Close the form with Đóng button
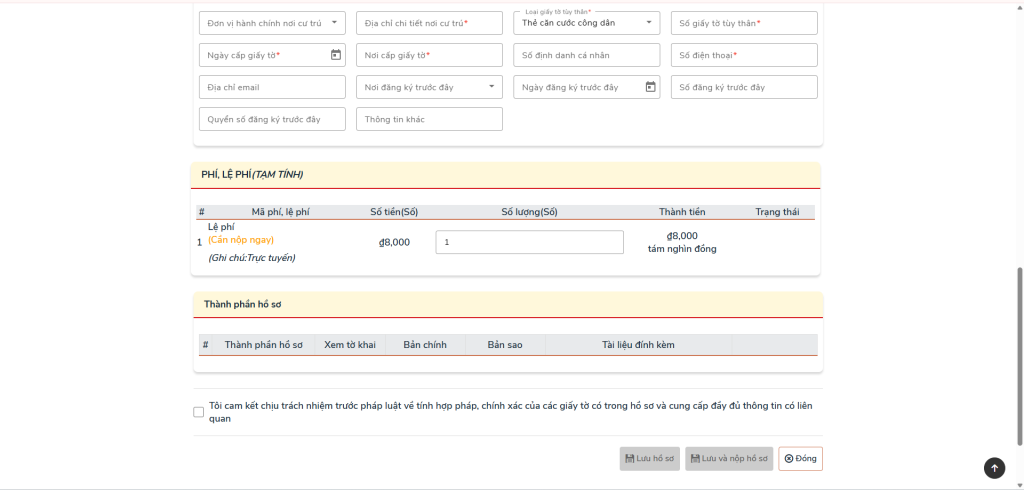 tap(800, 459)
